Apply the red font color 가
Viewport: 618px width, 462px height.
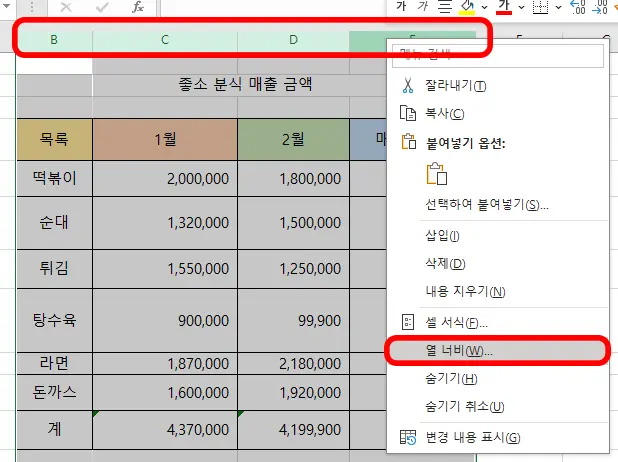504,7
